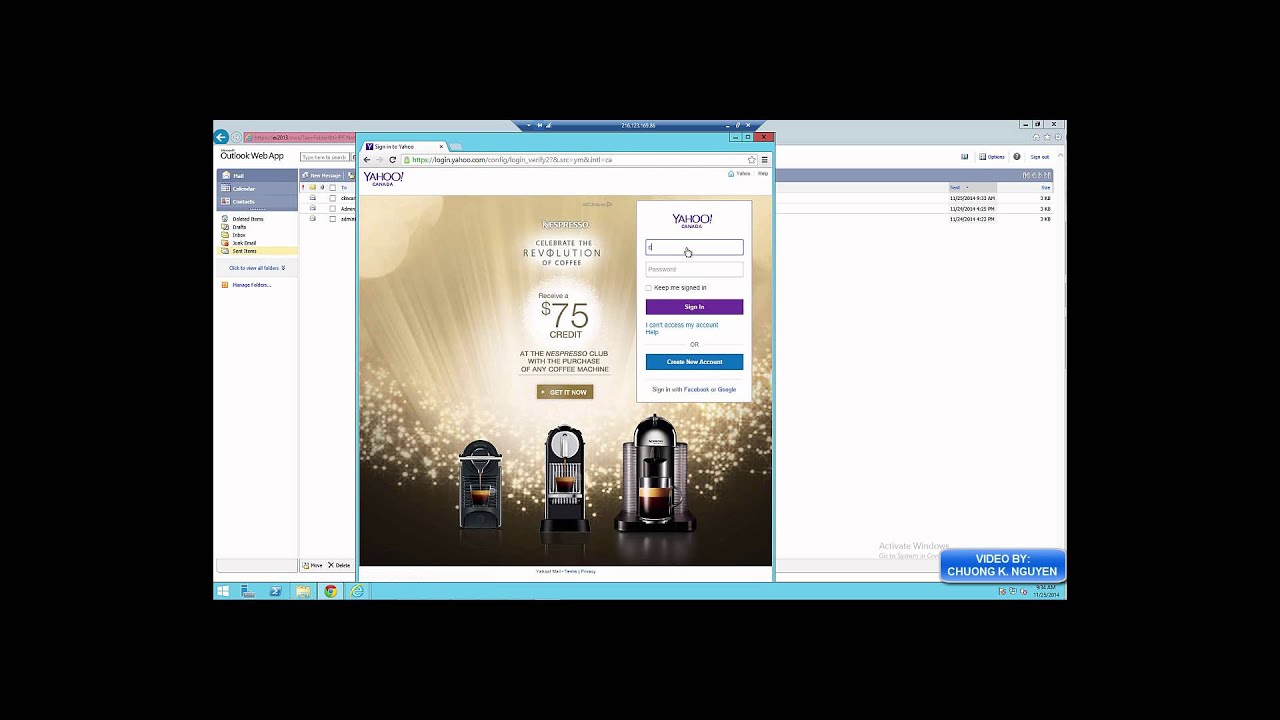This screenshot has width=1280, height=720.
Task: Click New Message in Outlook toolbar
Action: pos(322,175)
